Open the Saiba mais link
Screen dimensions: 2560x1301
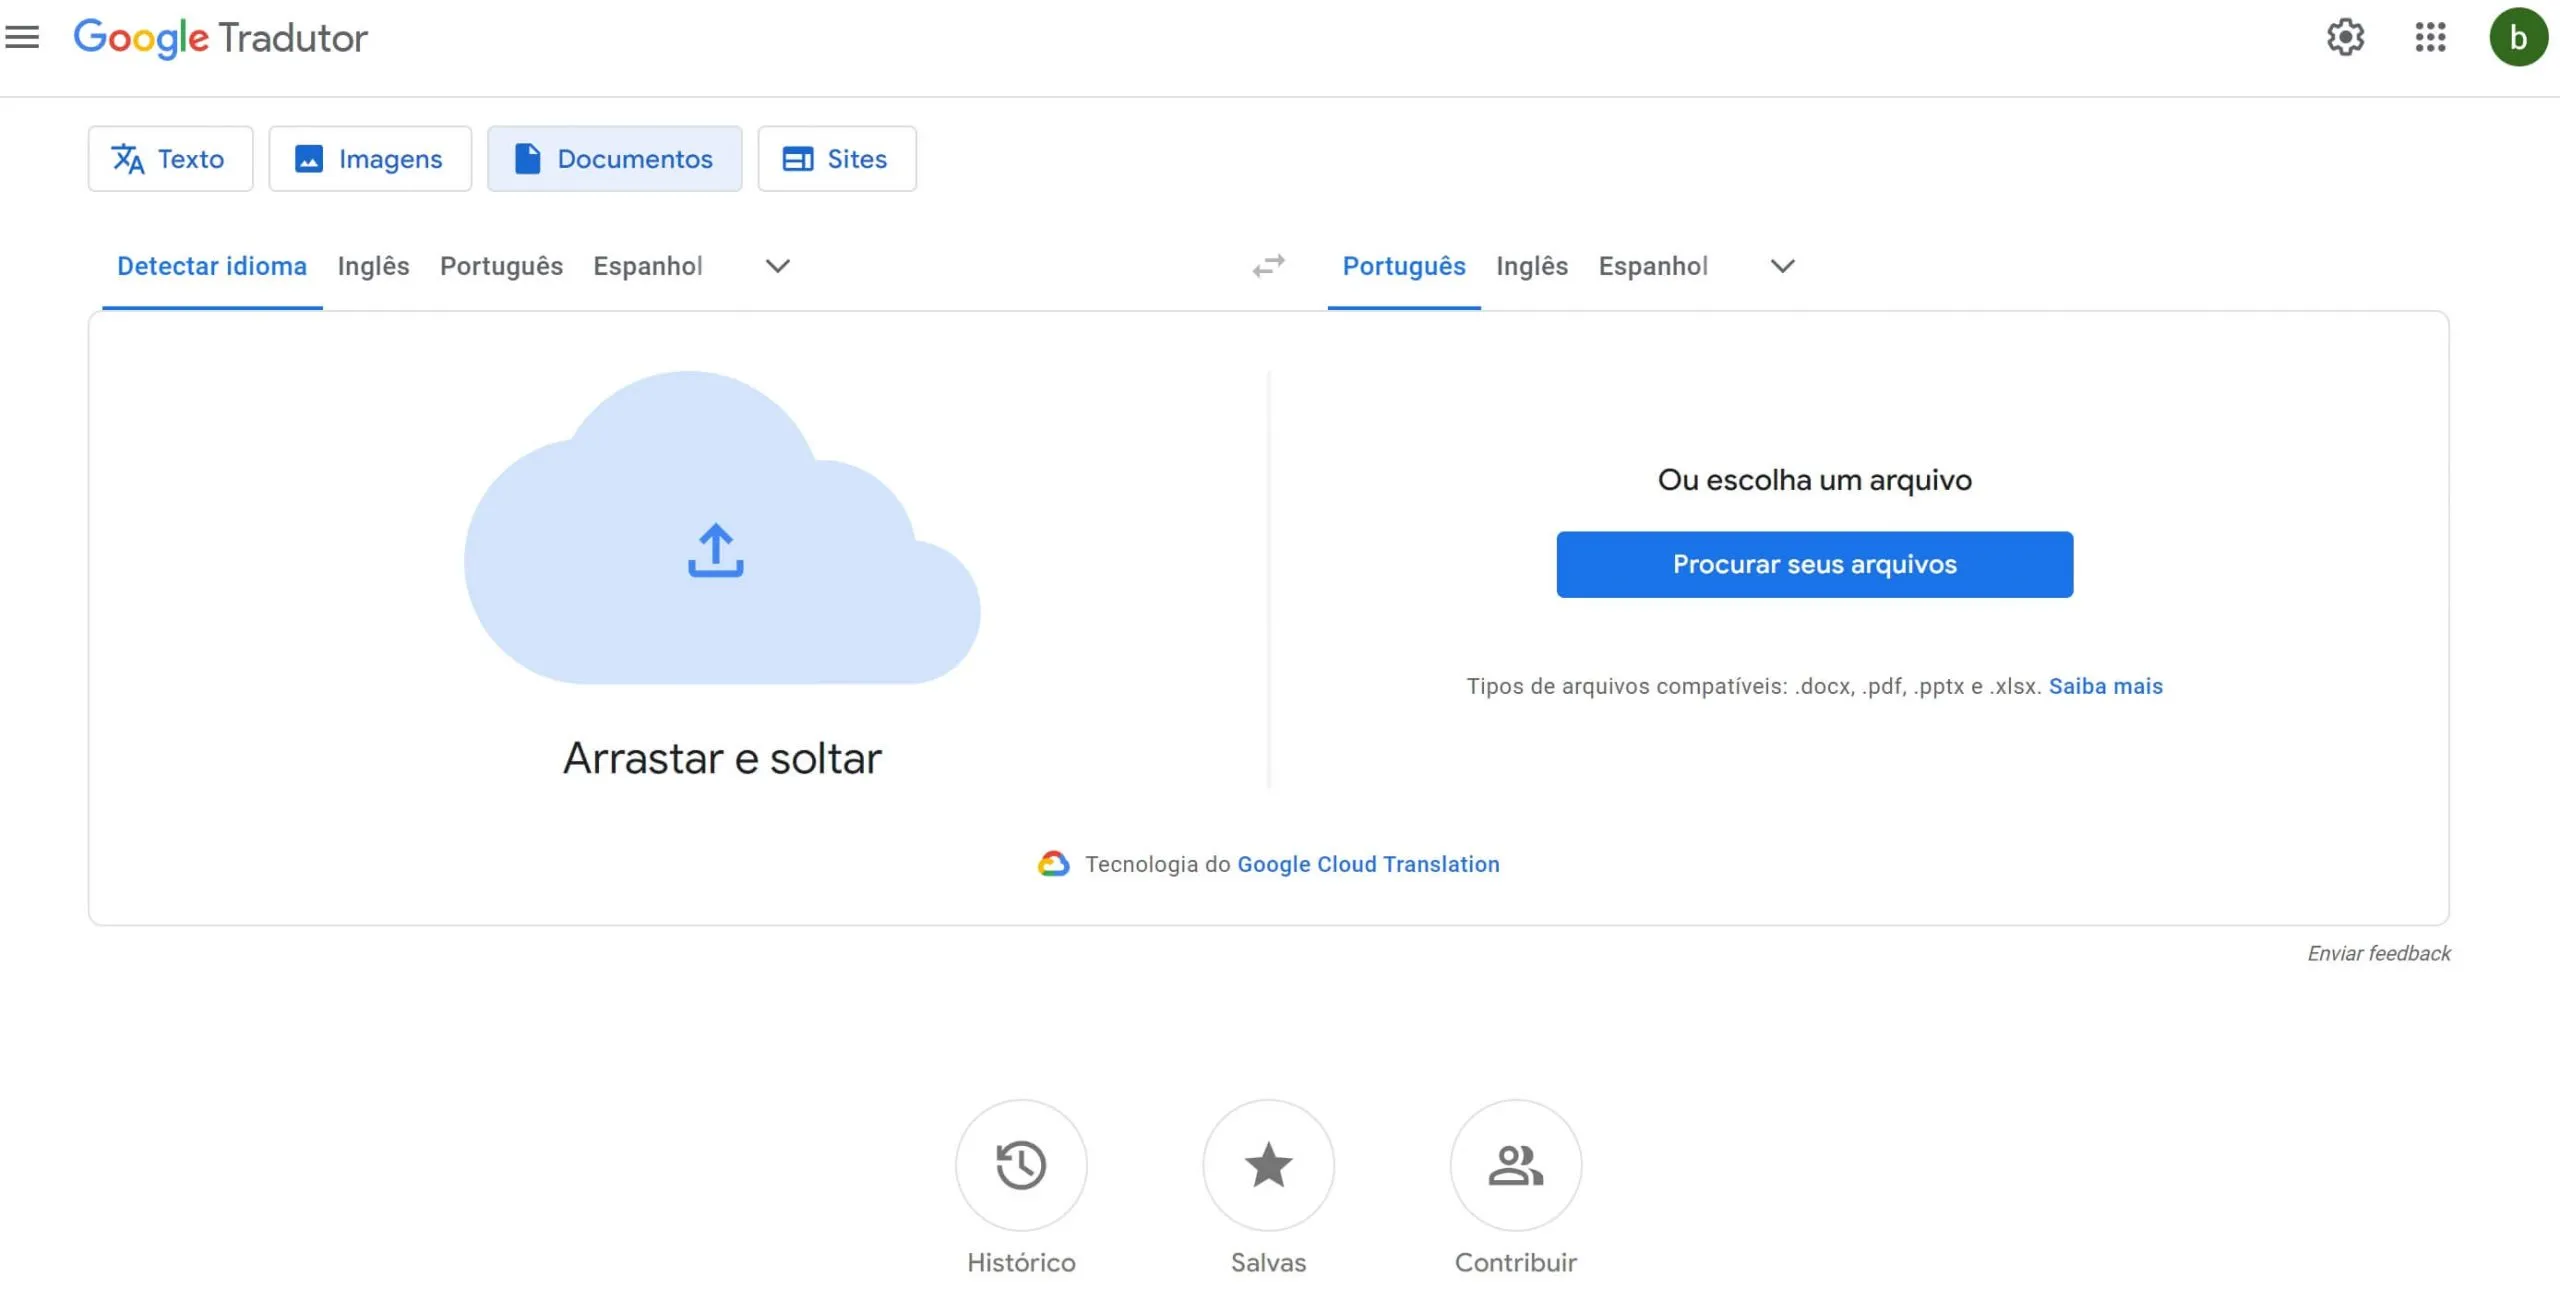tap(2106, 686)
